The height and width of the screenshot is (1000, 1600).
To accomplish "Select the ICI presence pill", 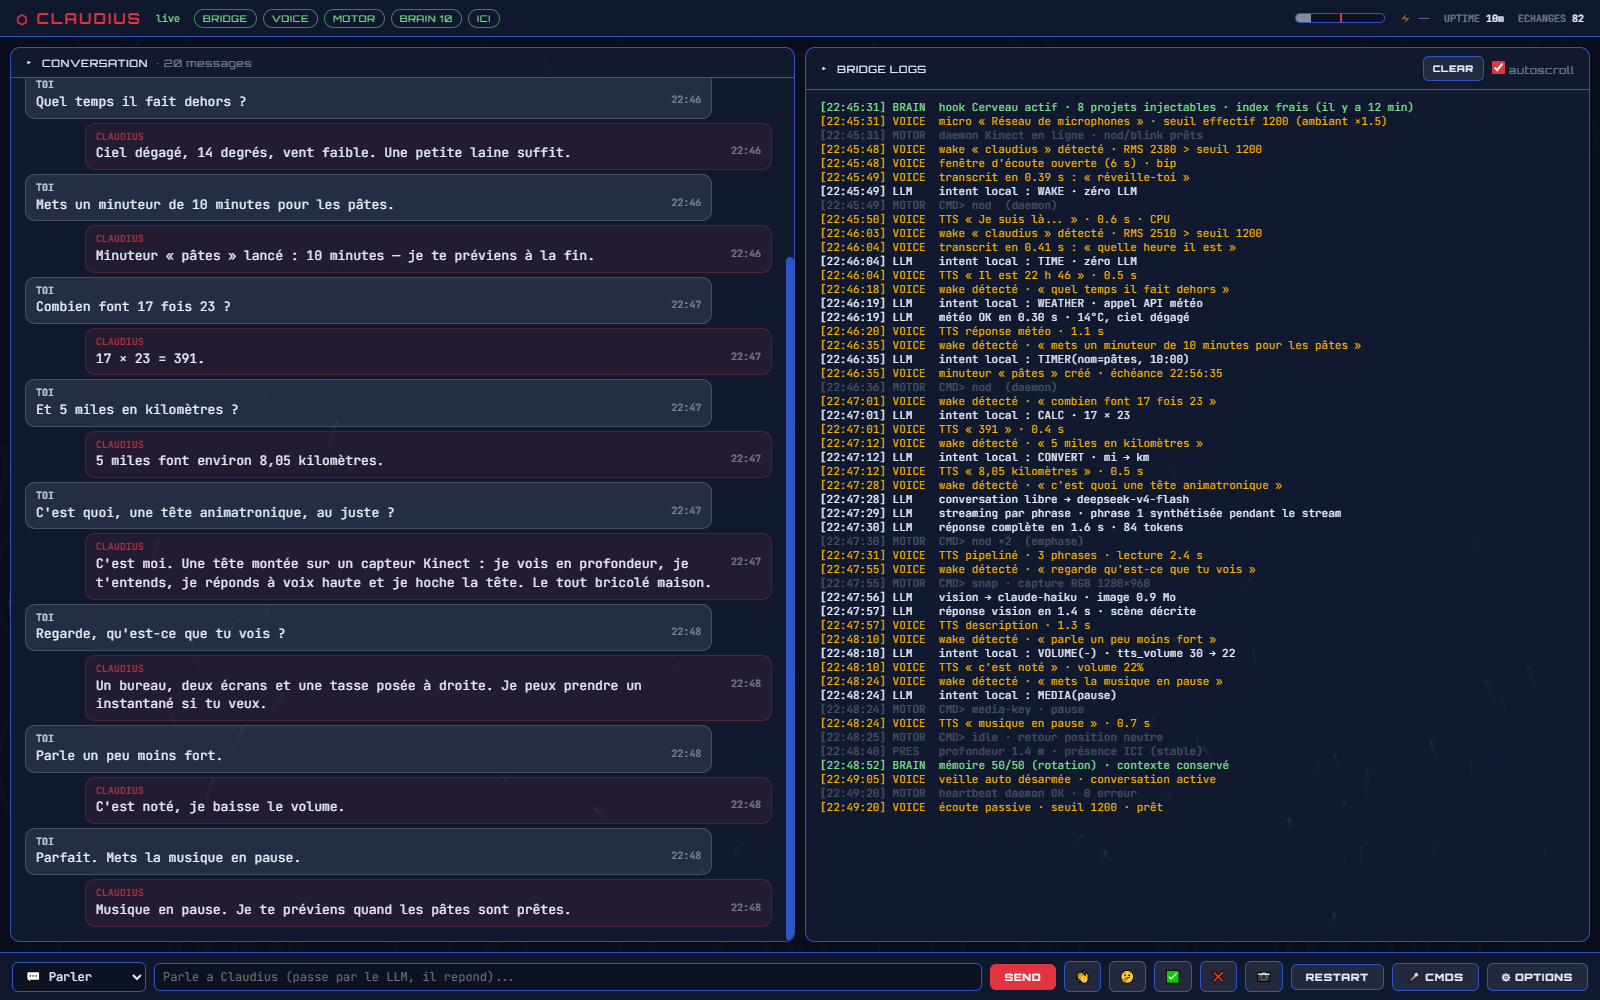I will pos(484,19).
